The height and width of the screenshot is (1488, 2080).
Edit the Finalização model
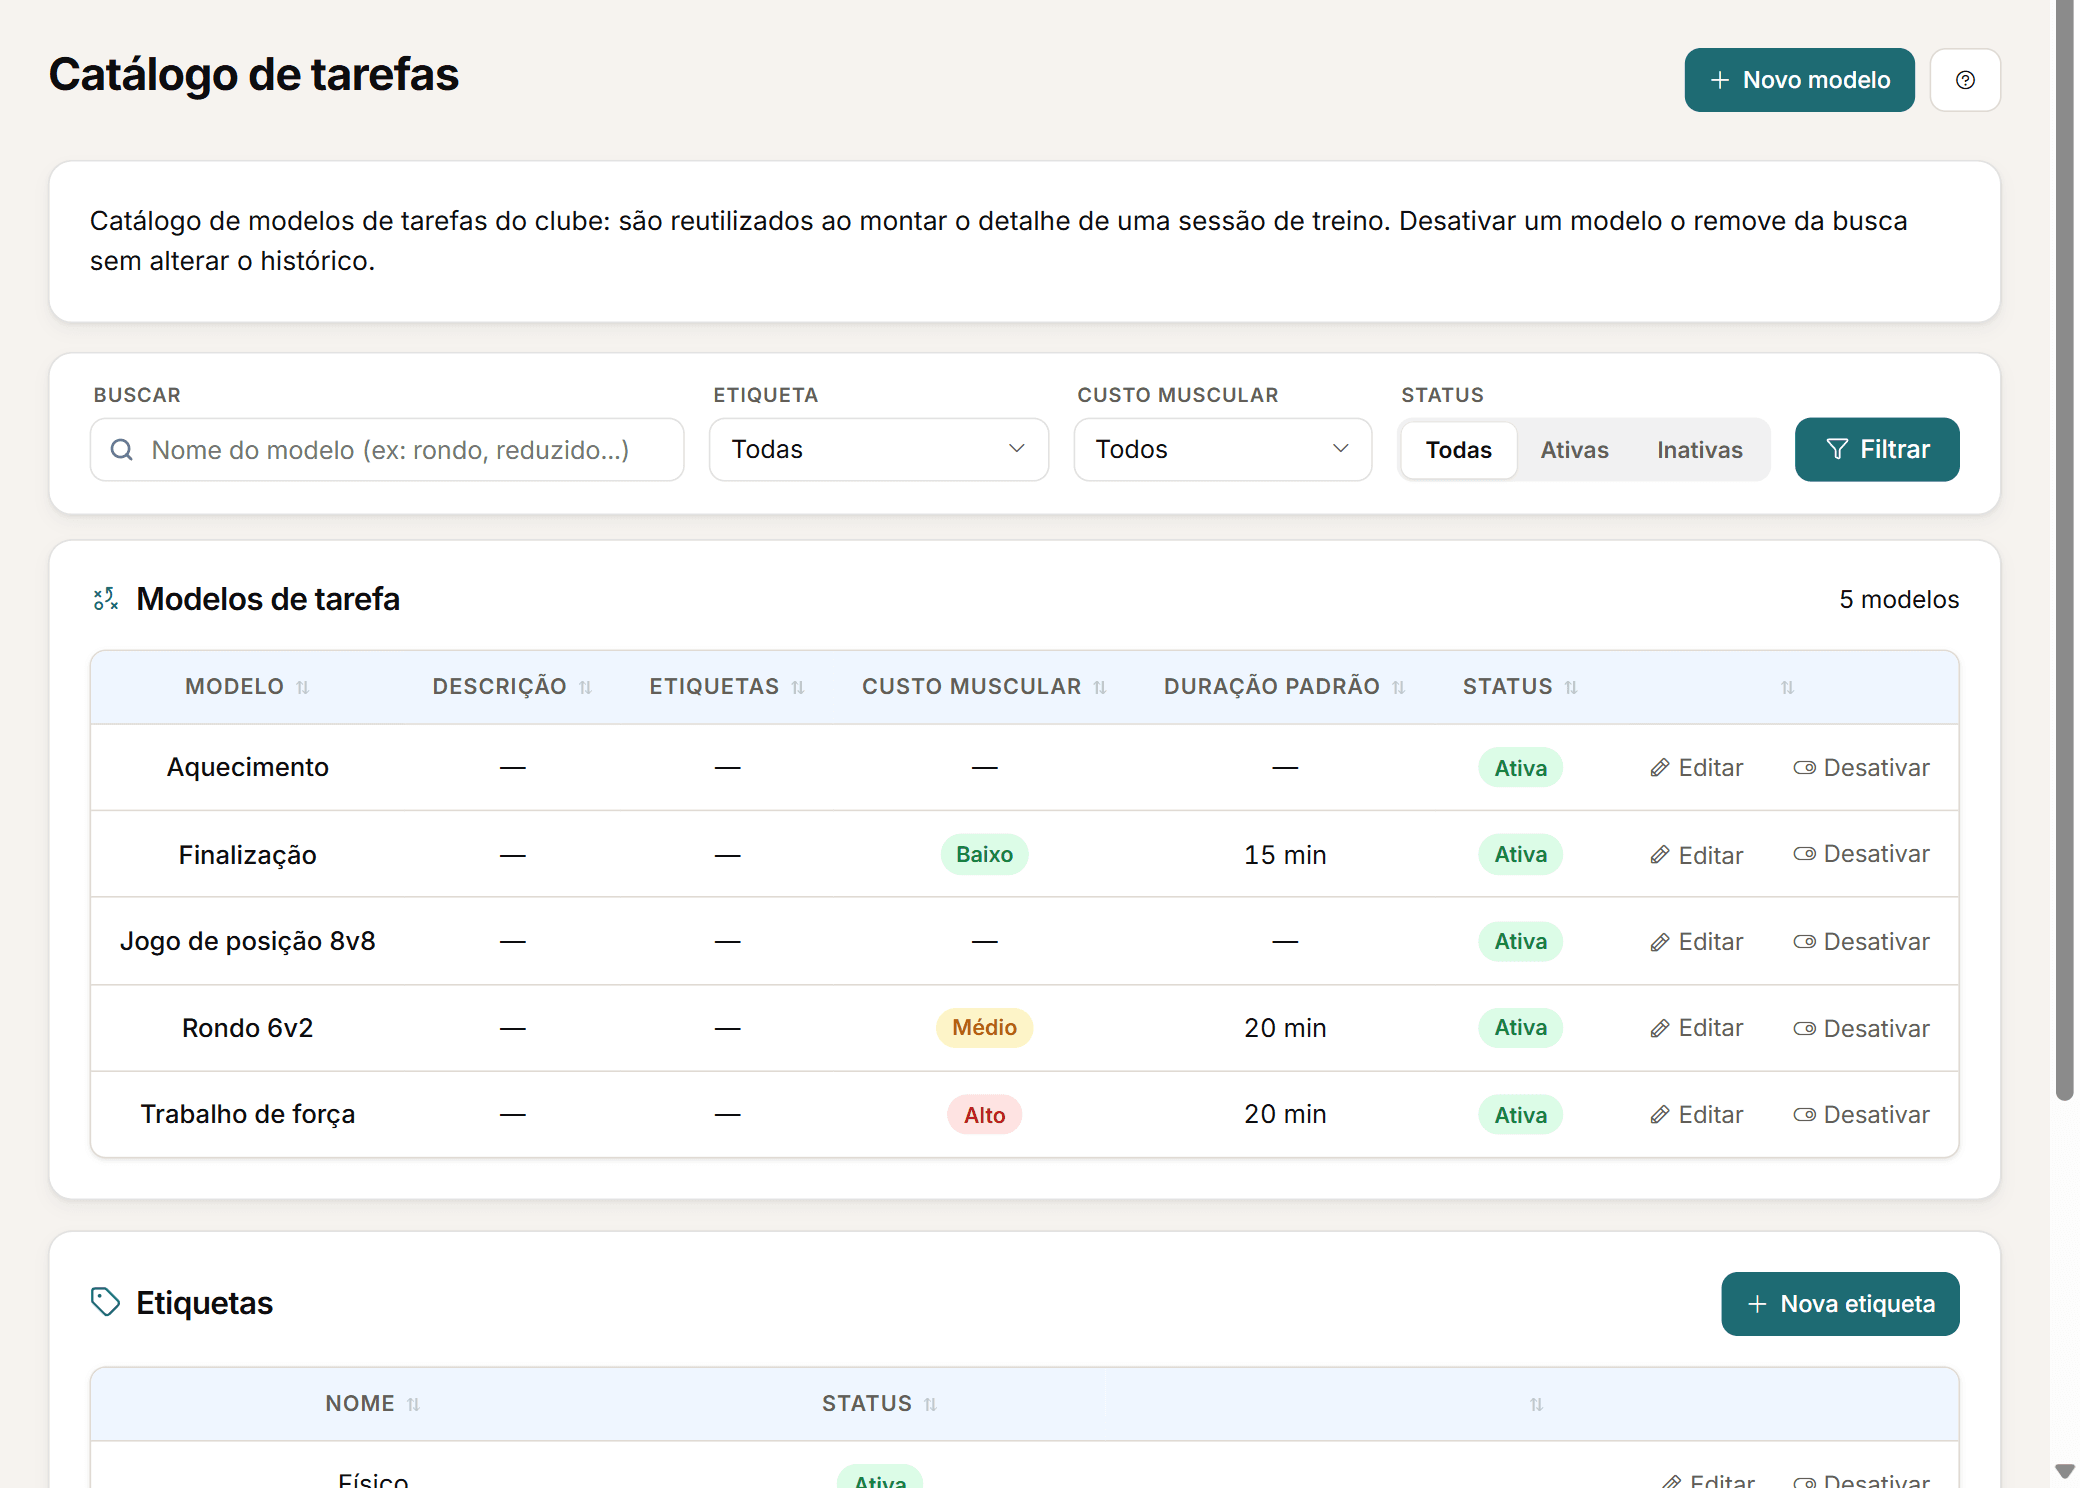[1696, 855]
